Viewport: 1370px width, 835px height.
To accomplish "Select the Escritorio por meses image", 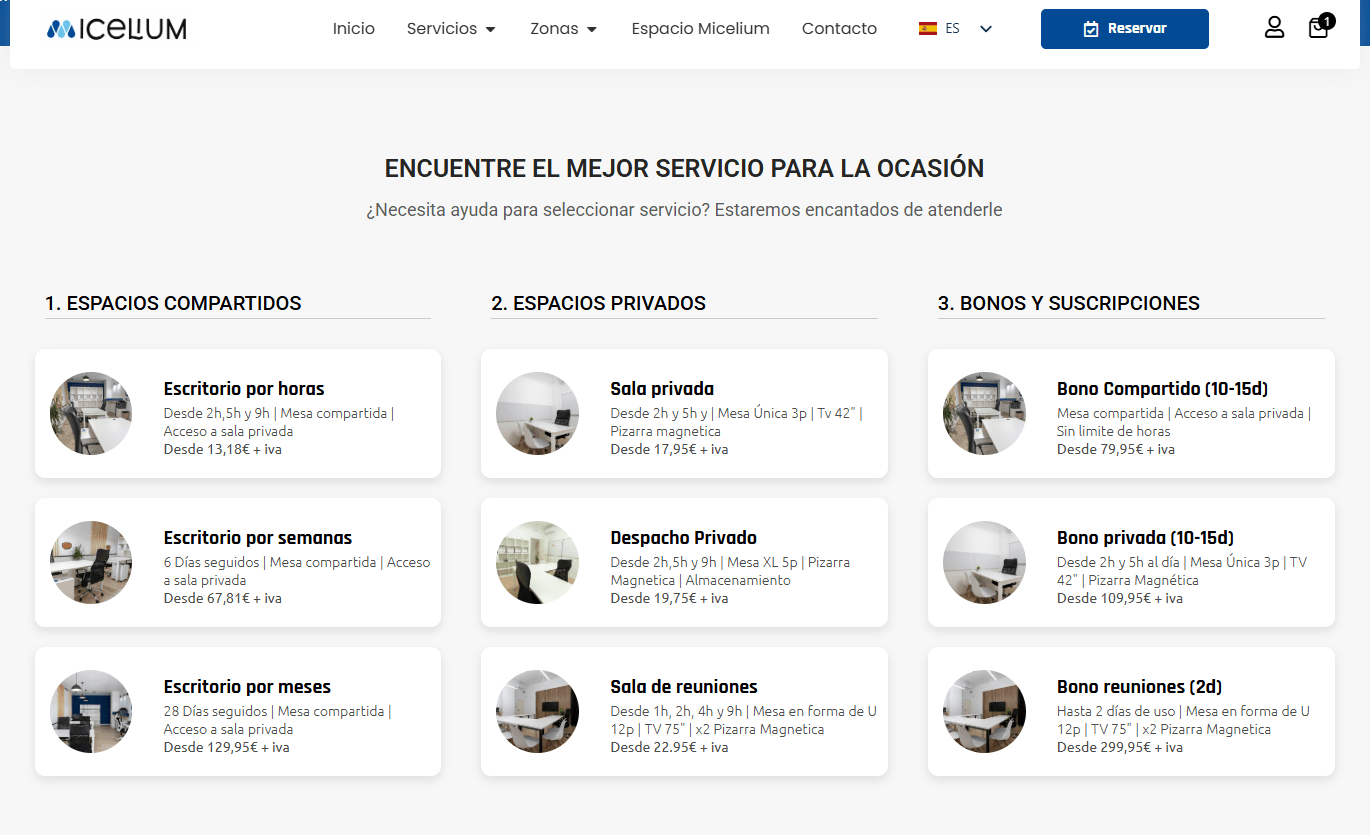I will (91, 711).
